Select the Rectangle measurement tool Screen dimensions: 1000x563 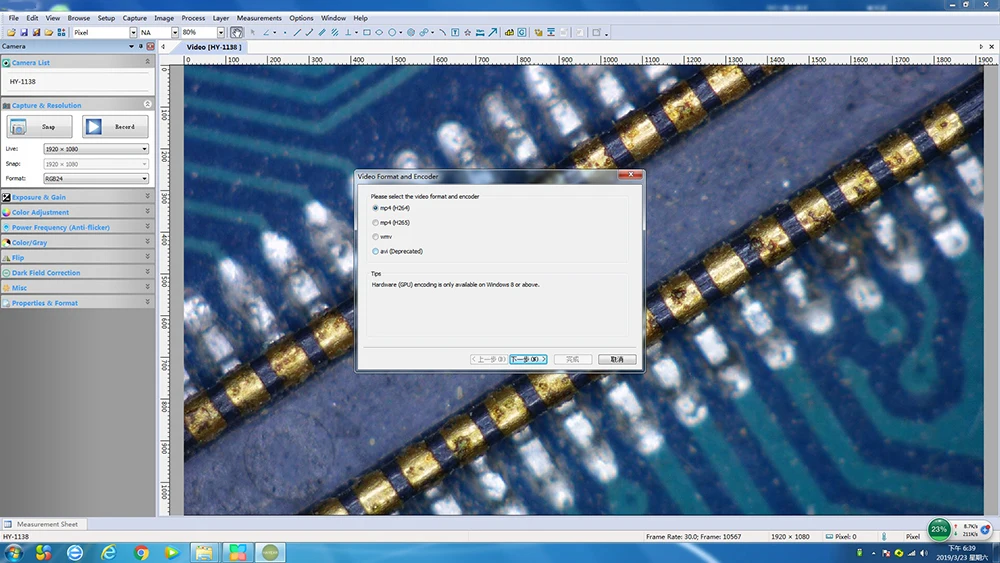tap(367, 32)
